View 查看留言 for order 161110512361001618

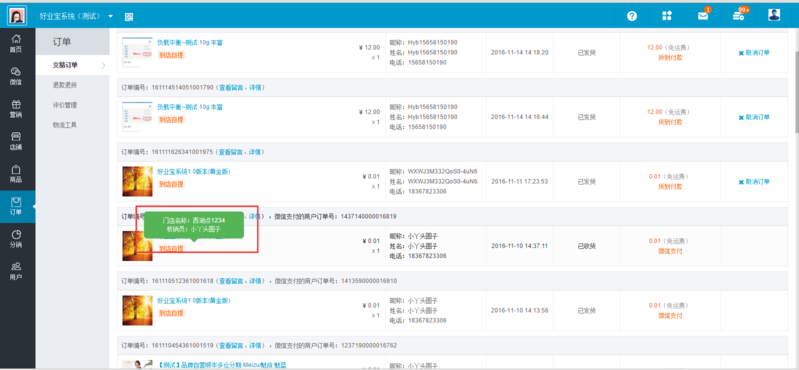tap(231, 281)
